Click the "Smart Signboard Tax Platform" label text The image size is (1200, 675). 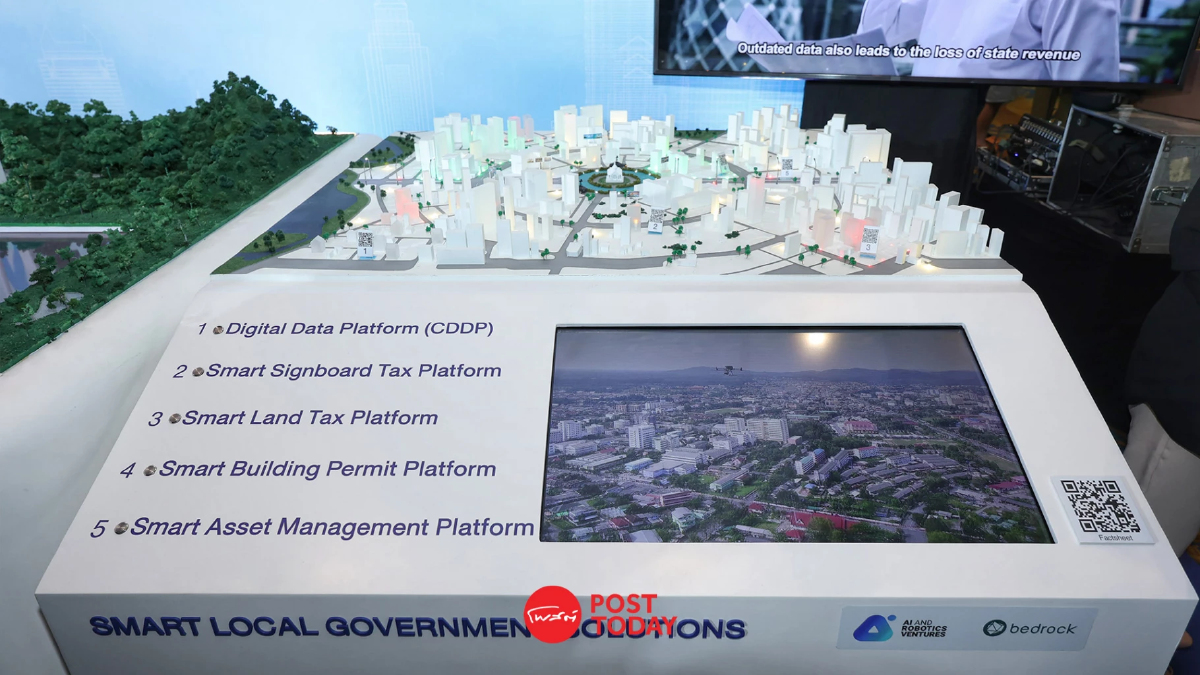(354, 371)
